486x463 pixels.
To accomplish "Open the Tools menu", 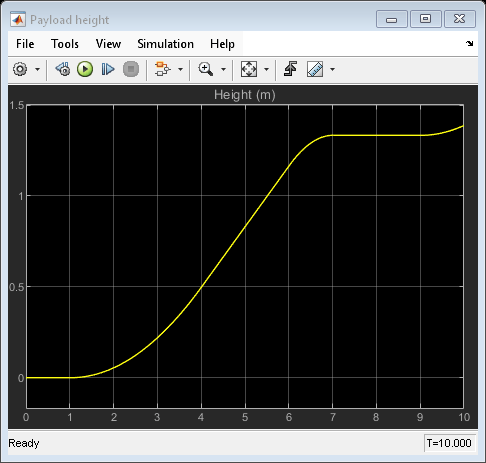I will coord(65,44).
